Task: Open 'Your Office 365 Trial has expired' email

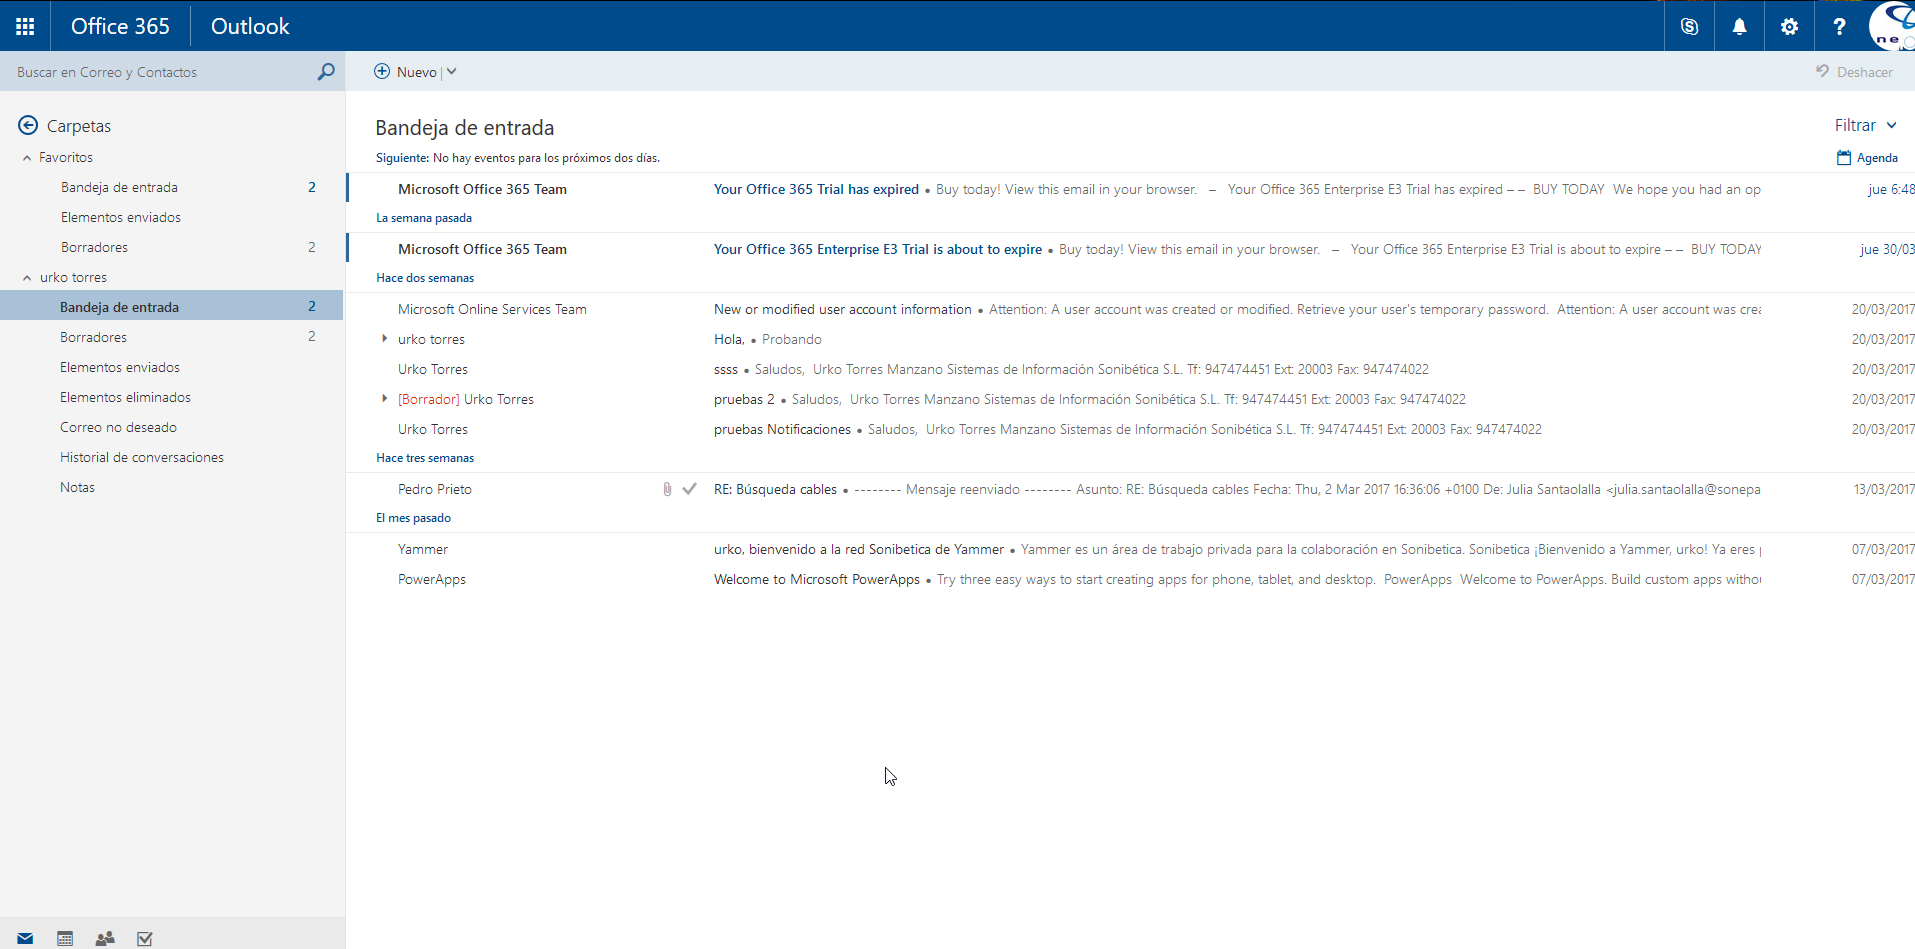Action: [x=1131, y=189]
